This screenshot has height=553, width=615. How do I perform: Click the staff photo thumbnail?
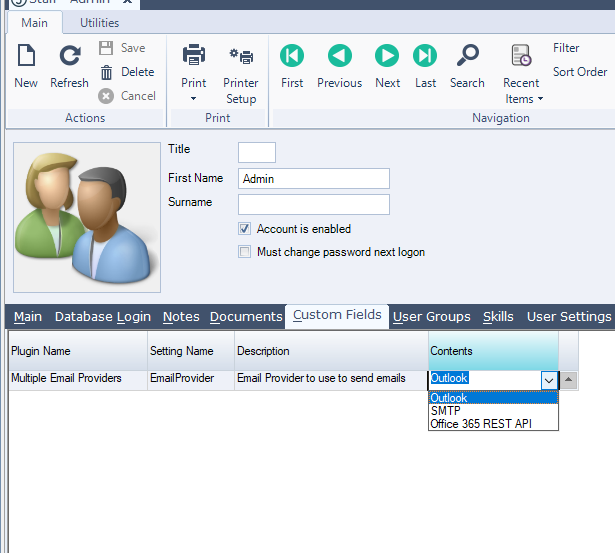click(x=87, y=217)
